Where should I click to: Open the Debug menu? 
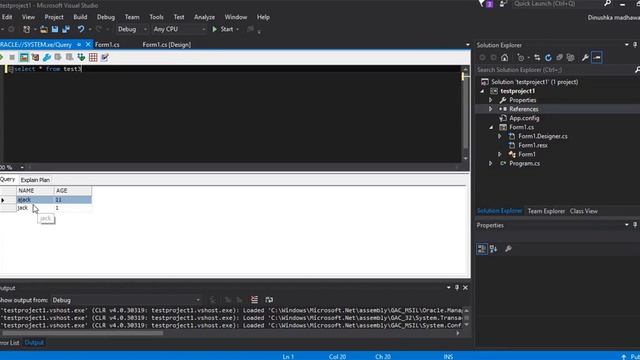[x=106, y=17]
